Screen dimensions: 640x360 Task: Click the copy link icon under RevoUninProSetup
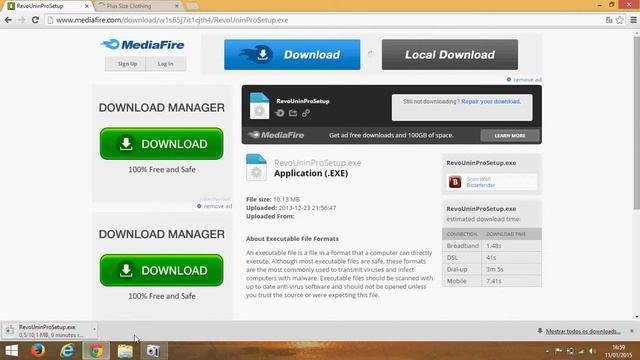306,113
